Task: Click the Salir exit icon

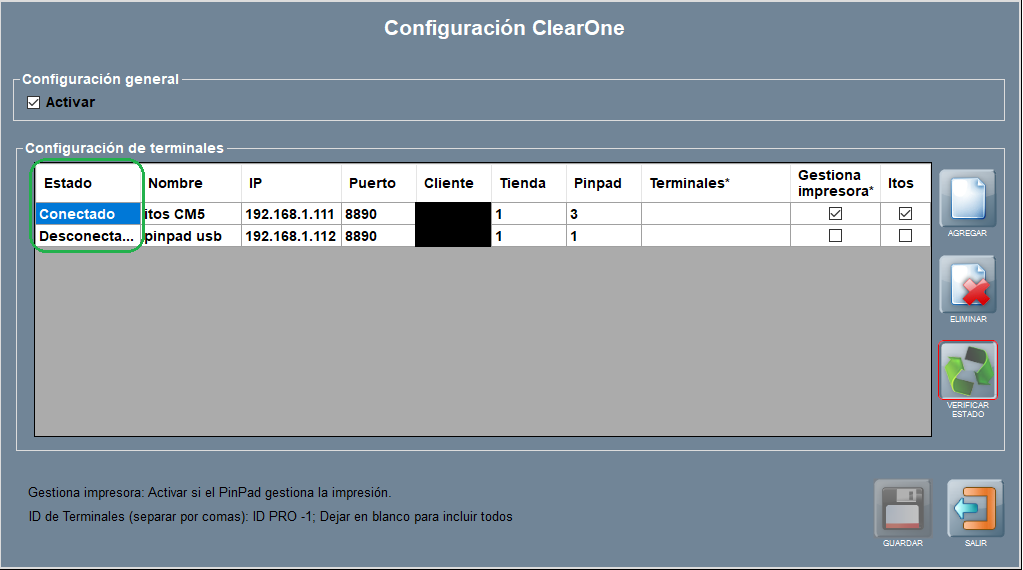Action: [x=975, y=509]
